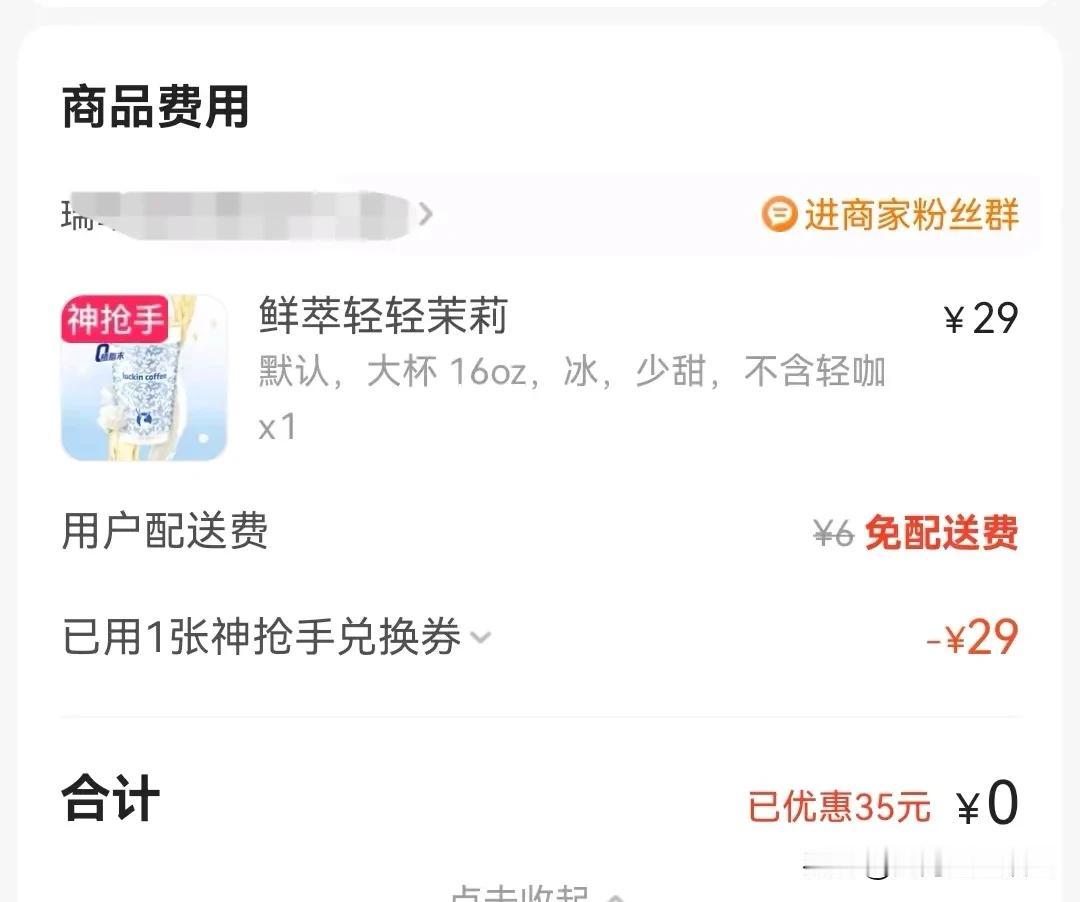Screen dimensions: 1080x902
Task: Tap the red 已优惠35元 savings text
Action: click(840, 806)
